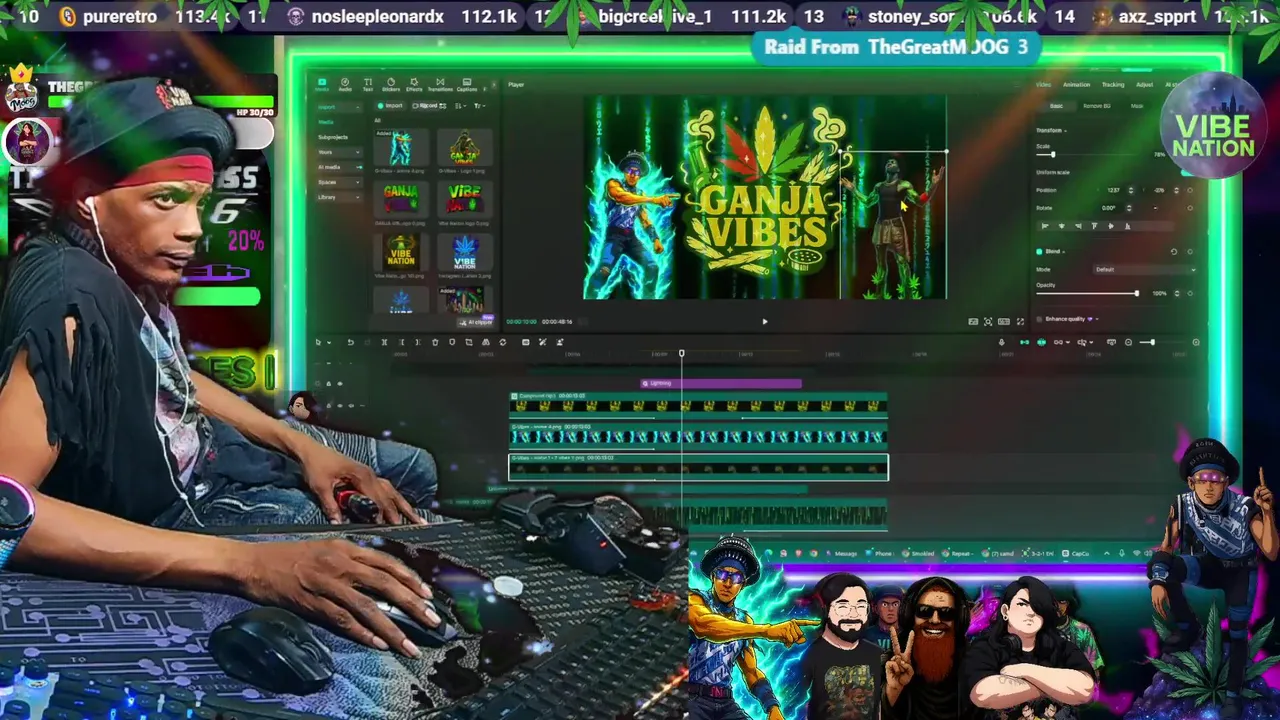Toggle the Opacity keyframe diamond
Viewport: 1280px width, 720px height.
tap(1190, 293)
